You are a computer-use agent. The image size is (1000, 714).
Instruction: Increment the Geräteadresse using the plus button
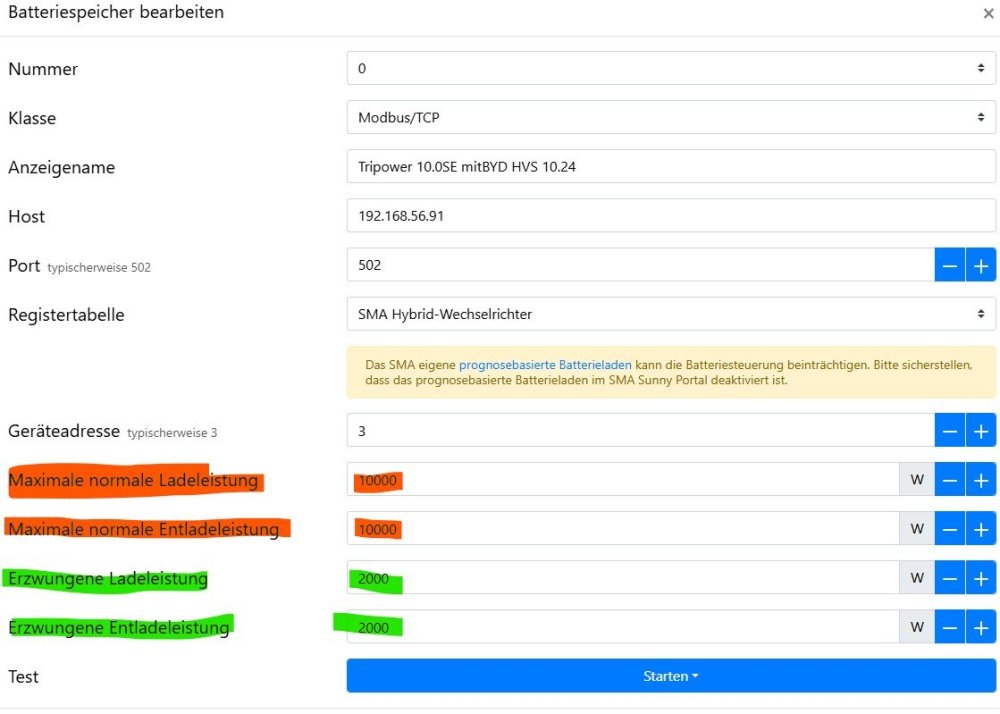click(x=981, y=430)
